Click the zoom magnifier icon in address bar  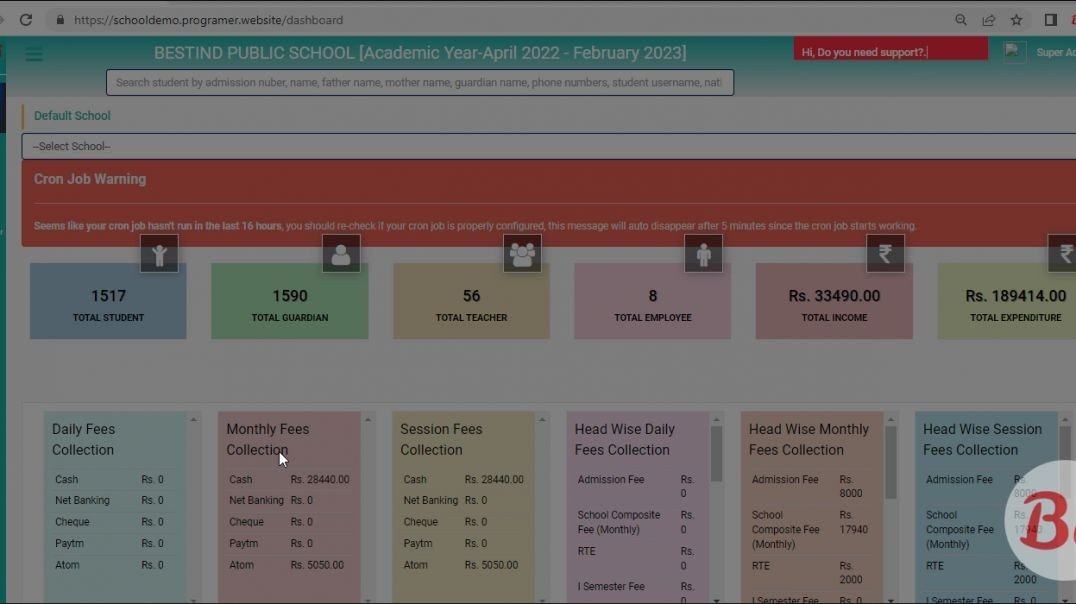960,19
